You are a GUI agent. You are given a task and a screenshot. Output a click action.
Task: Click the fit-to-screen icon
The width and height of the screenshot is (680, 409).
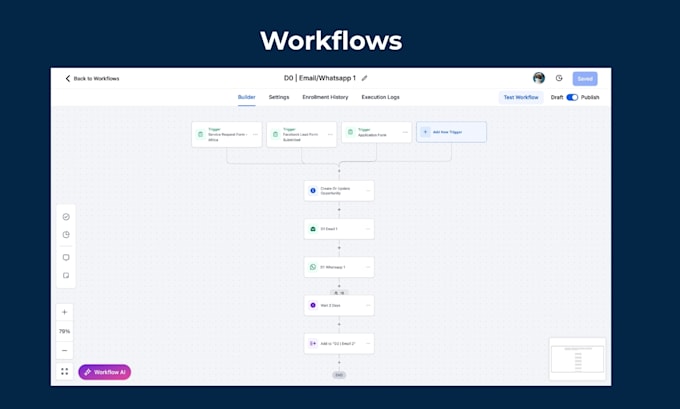point(65,372)
